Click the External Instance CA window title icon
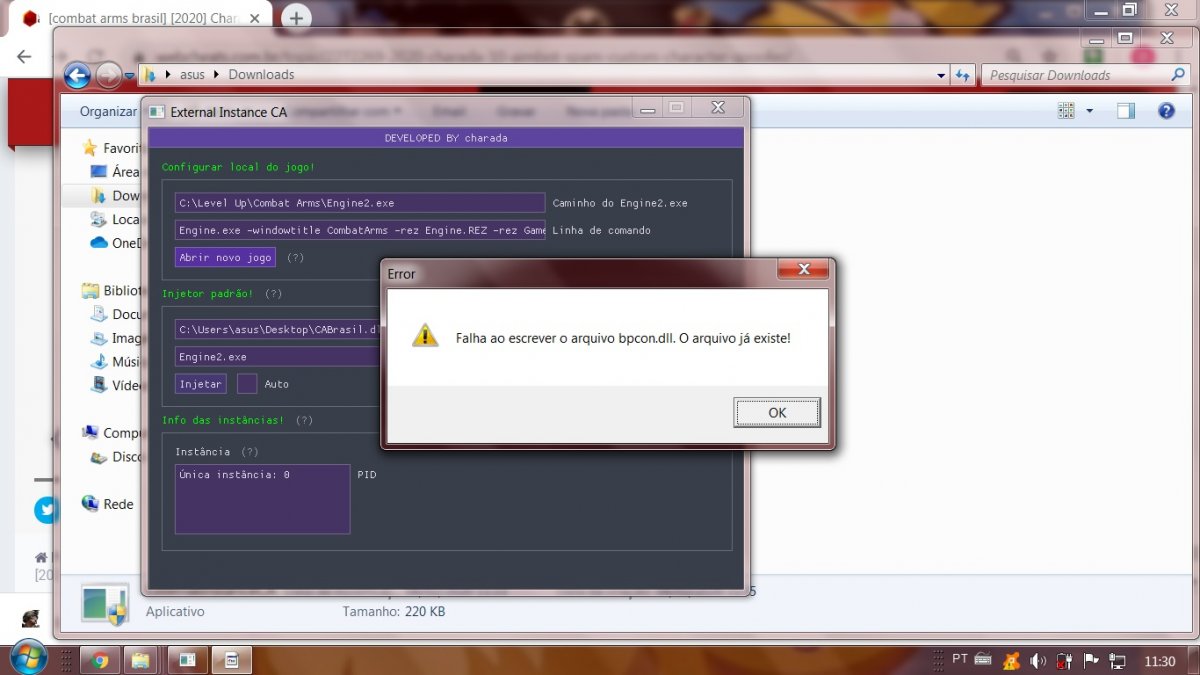The height and width of the screenshot is (675, 1200). pyautogui.click(x=157, y=112)
